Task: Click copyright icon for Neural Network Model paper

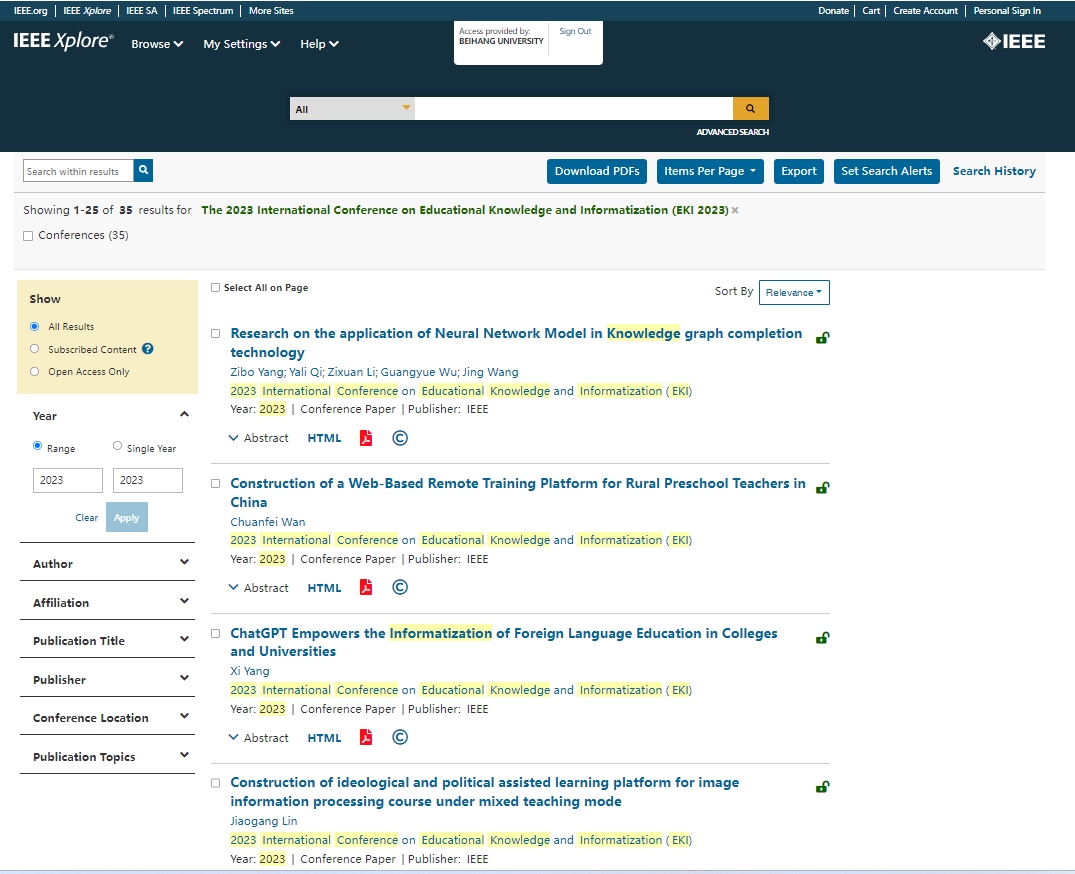Action: point(400,438)
